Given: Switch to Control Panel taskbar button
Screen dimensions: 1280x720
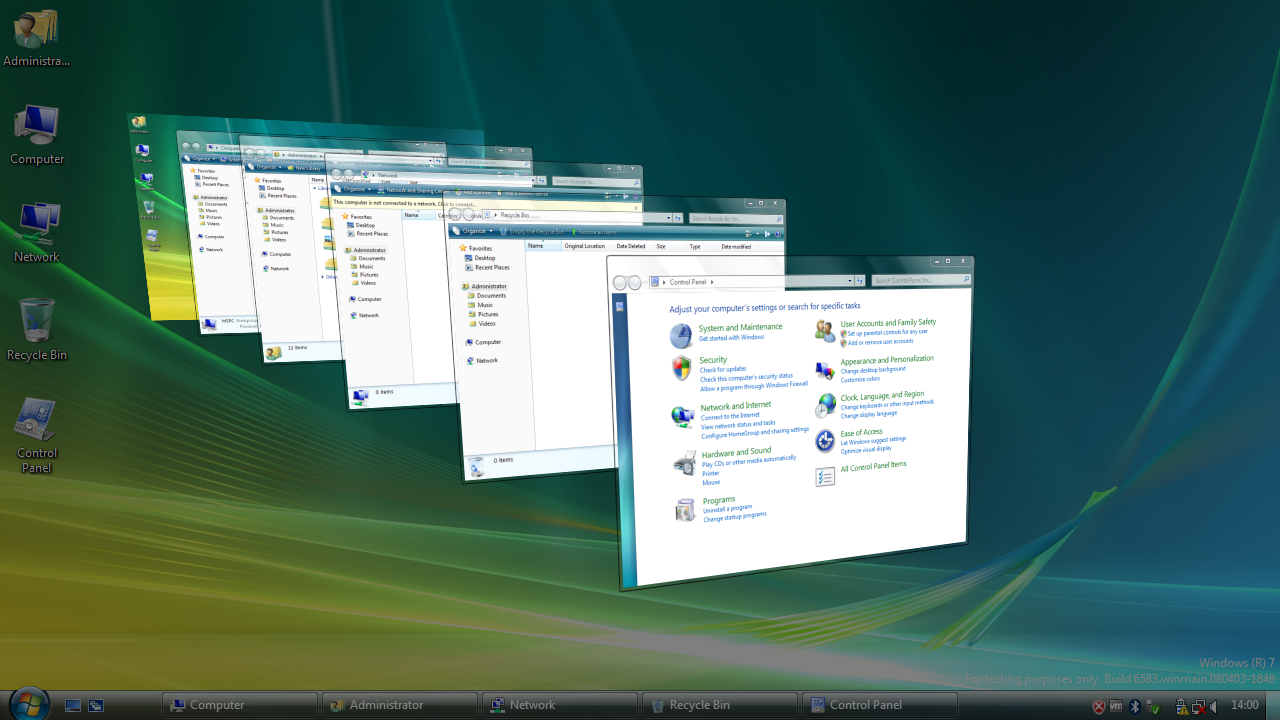Looking at the screenshot, I should coord(880,705).
